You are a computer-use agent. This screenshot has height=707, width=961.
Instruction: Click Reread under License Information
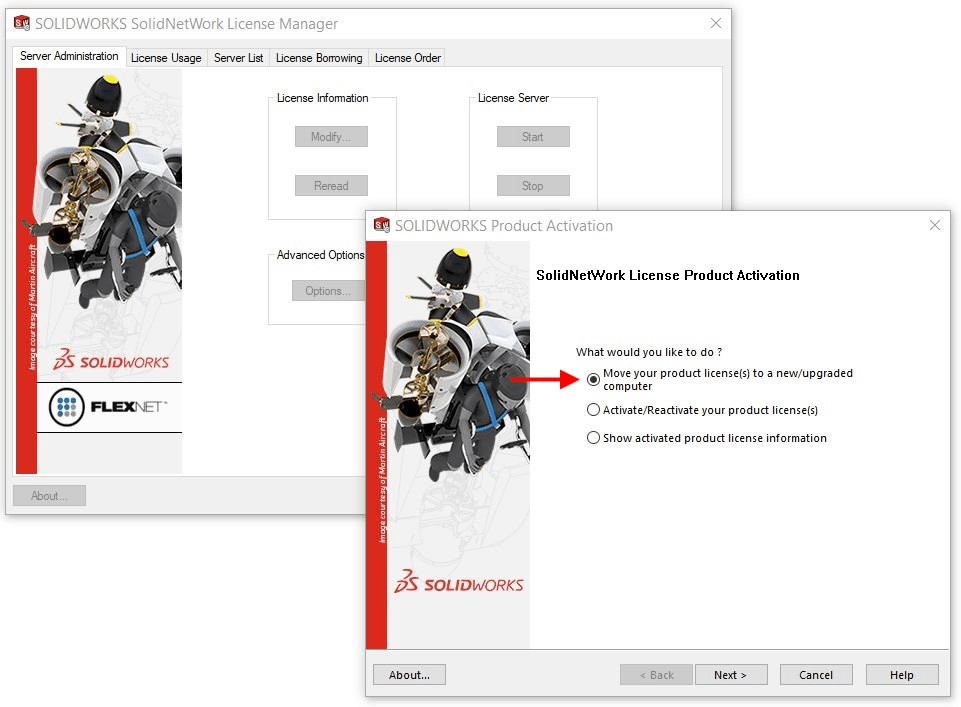[331, 186]
